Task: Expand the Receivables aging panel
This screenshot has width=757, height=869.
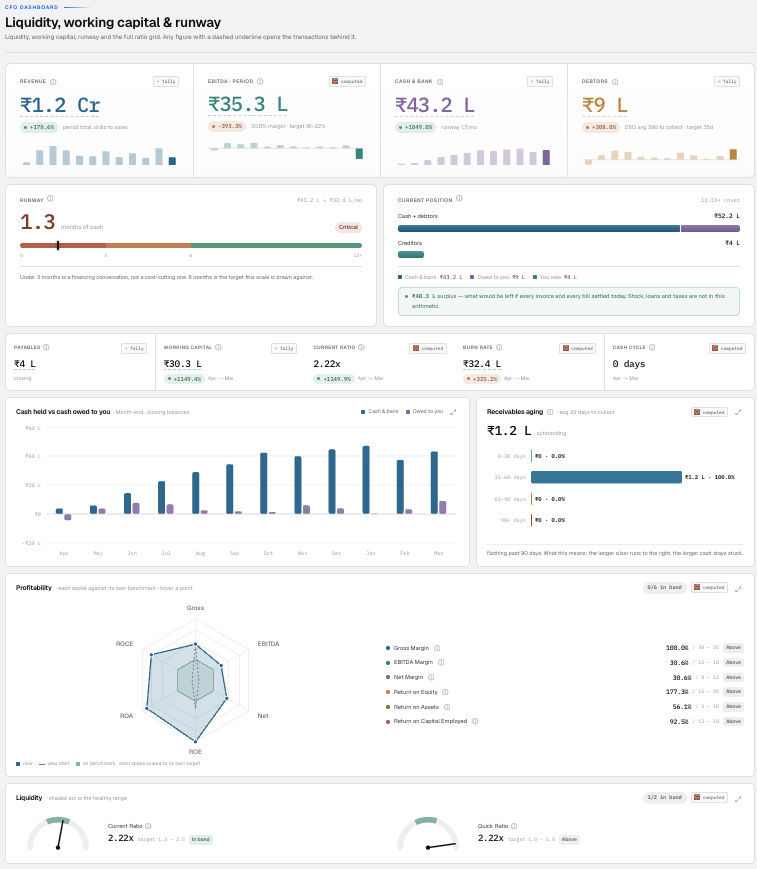Action: point(738,412)
